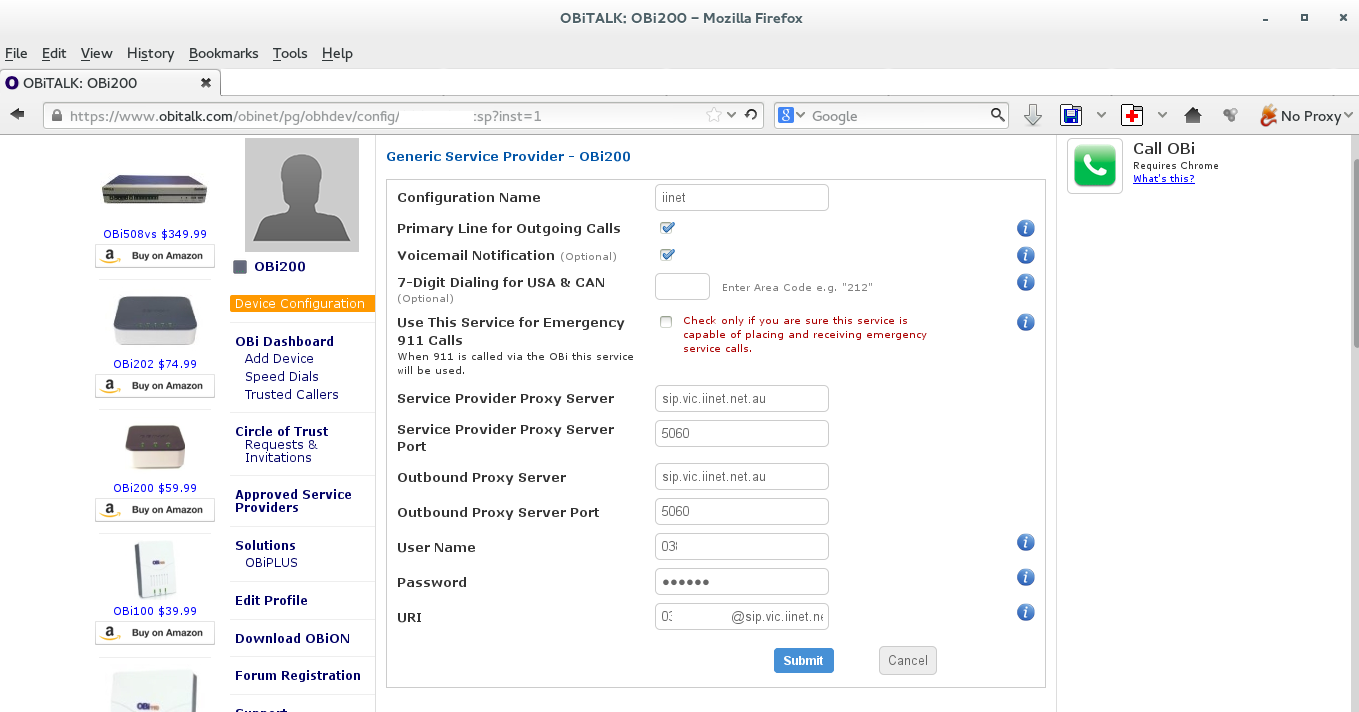Open info icon for URI
The width and height of the screenshot is (1359, 712).
coord(1025,612)
